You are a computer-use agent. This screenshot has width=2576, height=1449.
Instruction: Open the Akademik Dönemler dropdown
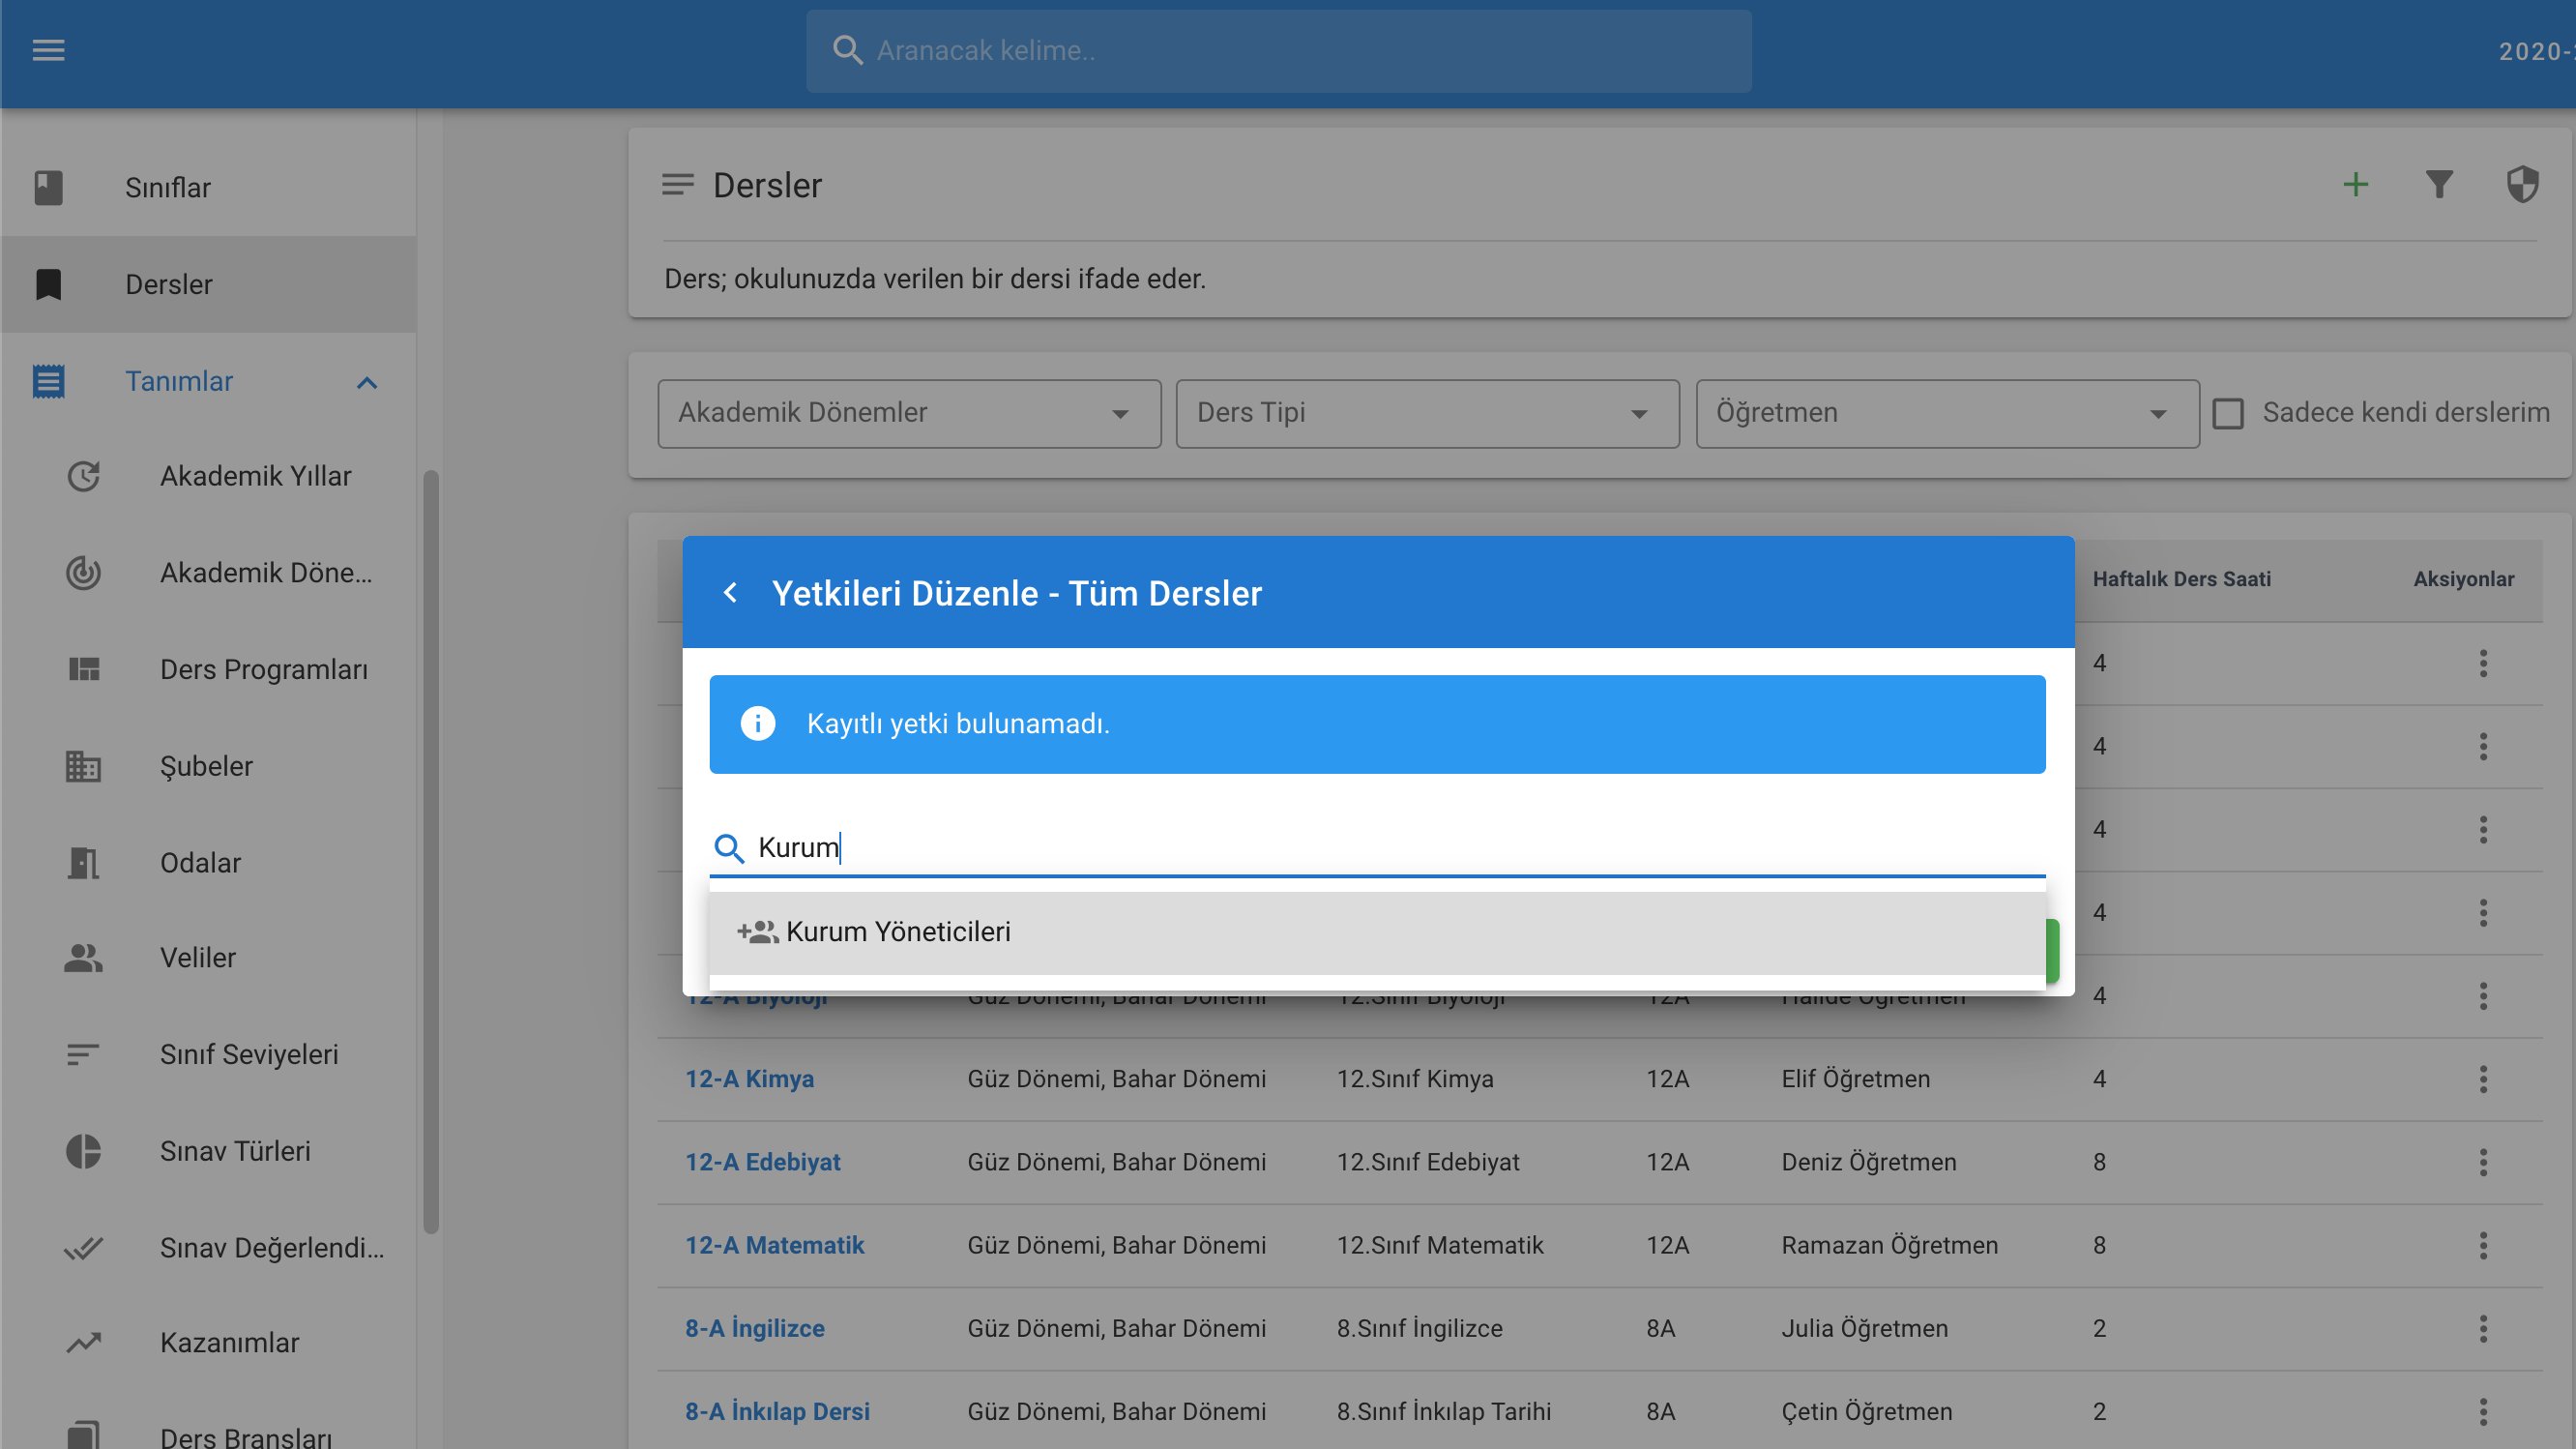click(x=909, y=413)
